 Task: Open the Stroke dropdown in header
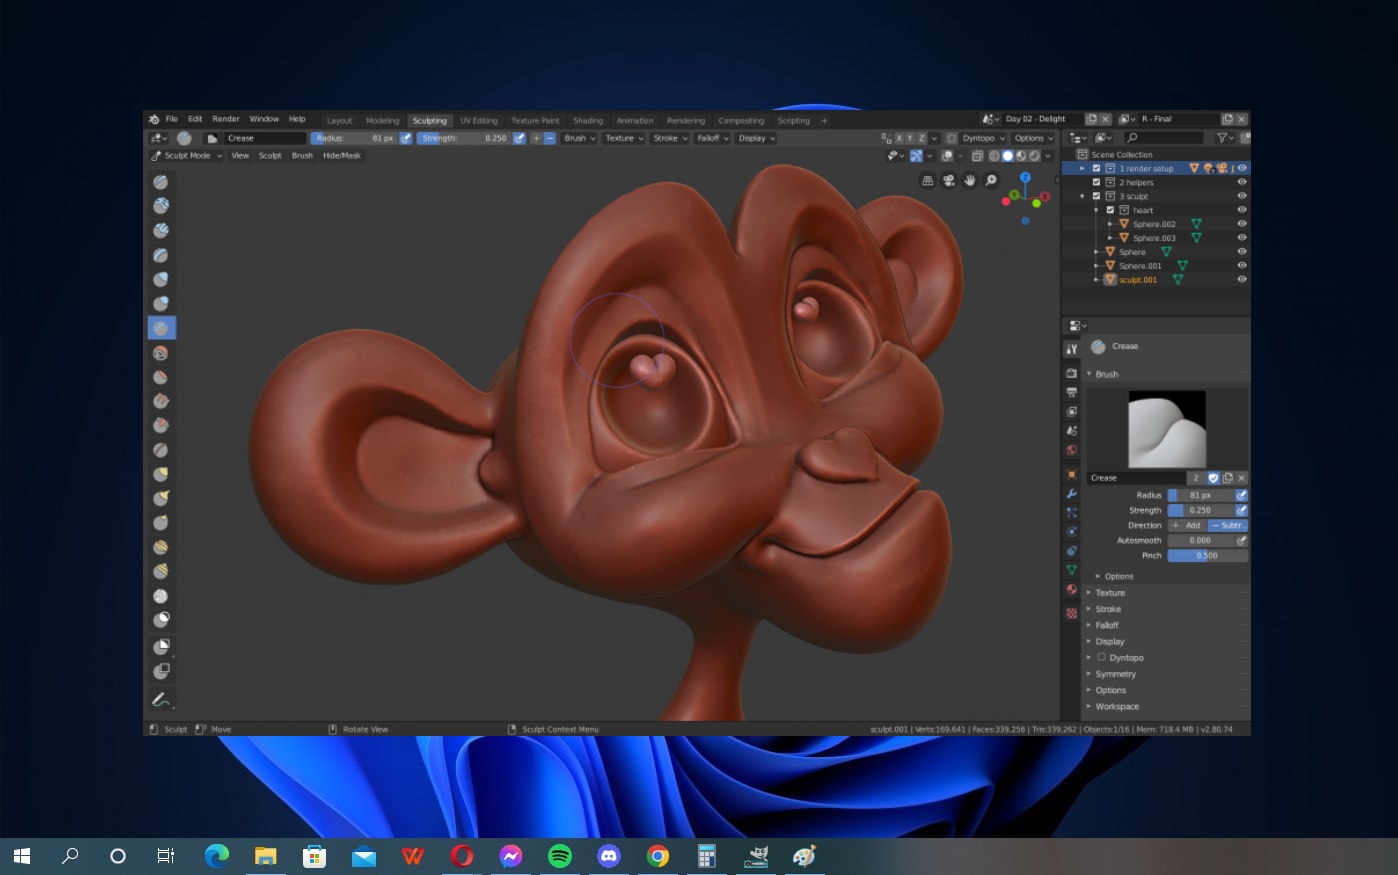[x=670, y=138]
